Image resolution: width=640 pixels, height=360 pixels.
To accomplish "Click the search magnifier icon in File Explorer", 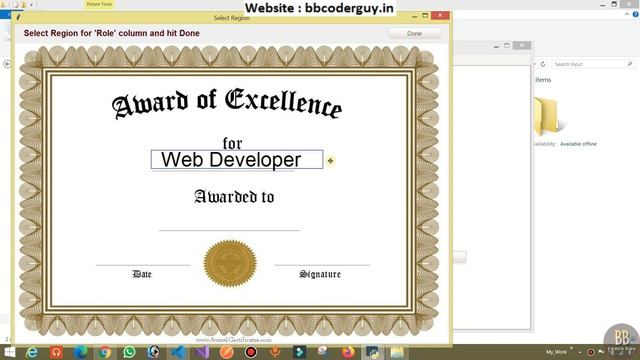I will click(x=630, y=64).
